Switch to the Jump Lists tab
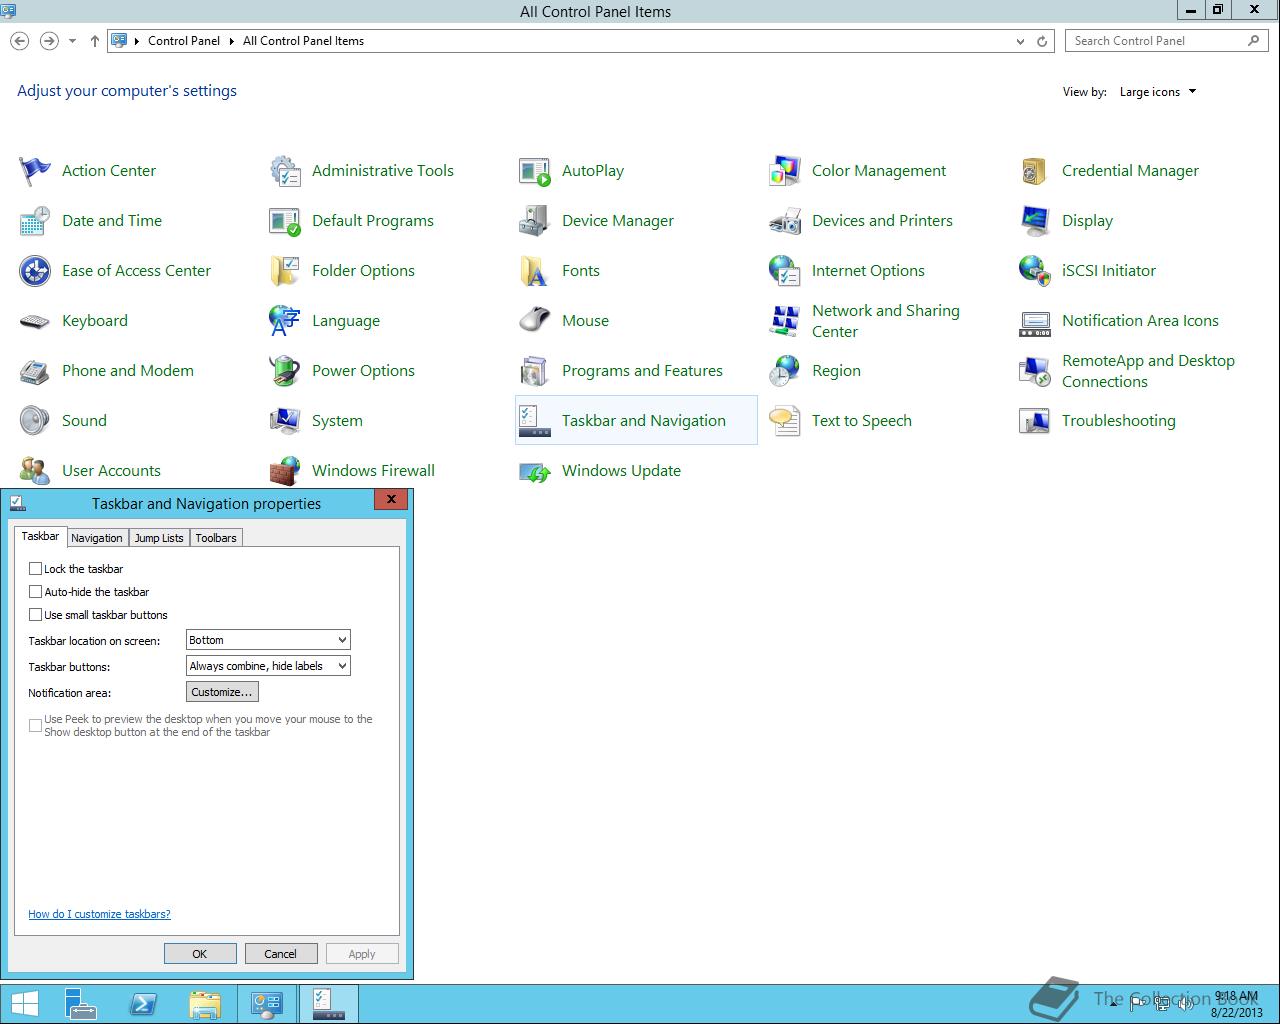 tap(159, 538)
